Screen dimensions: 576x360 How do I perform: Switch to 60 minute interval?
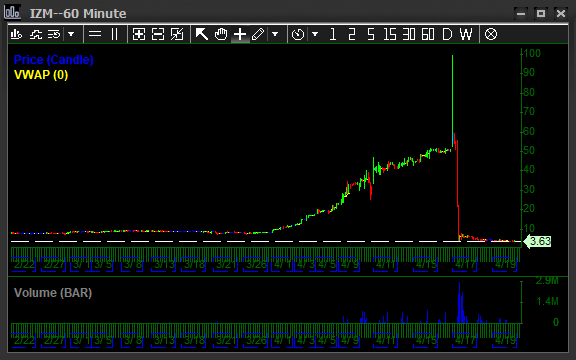pos(428,35)
